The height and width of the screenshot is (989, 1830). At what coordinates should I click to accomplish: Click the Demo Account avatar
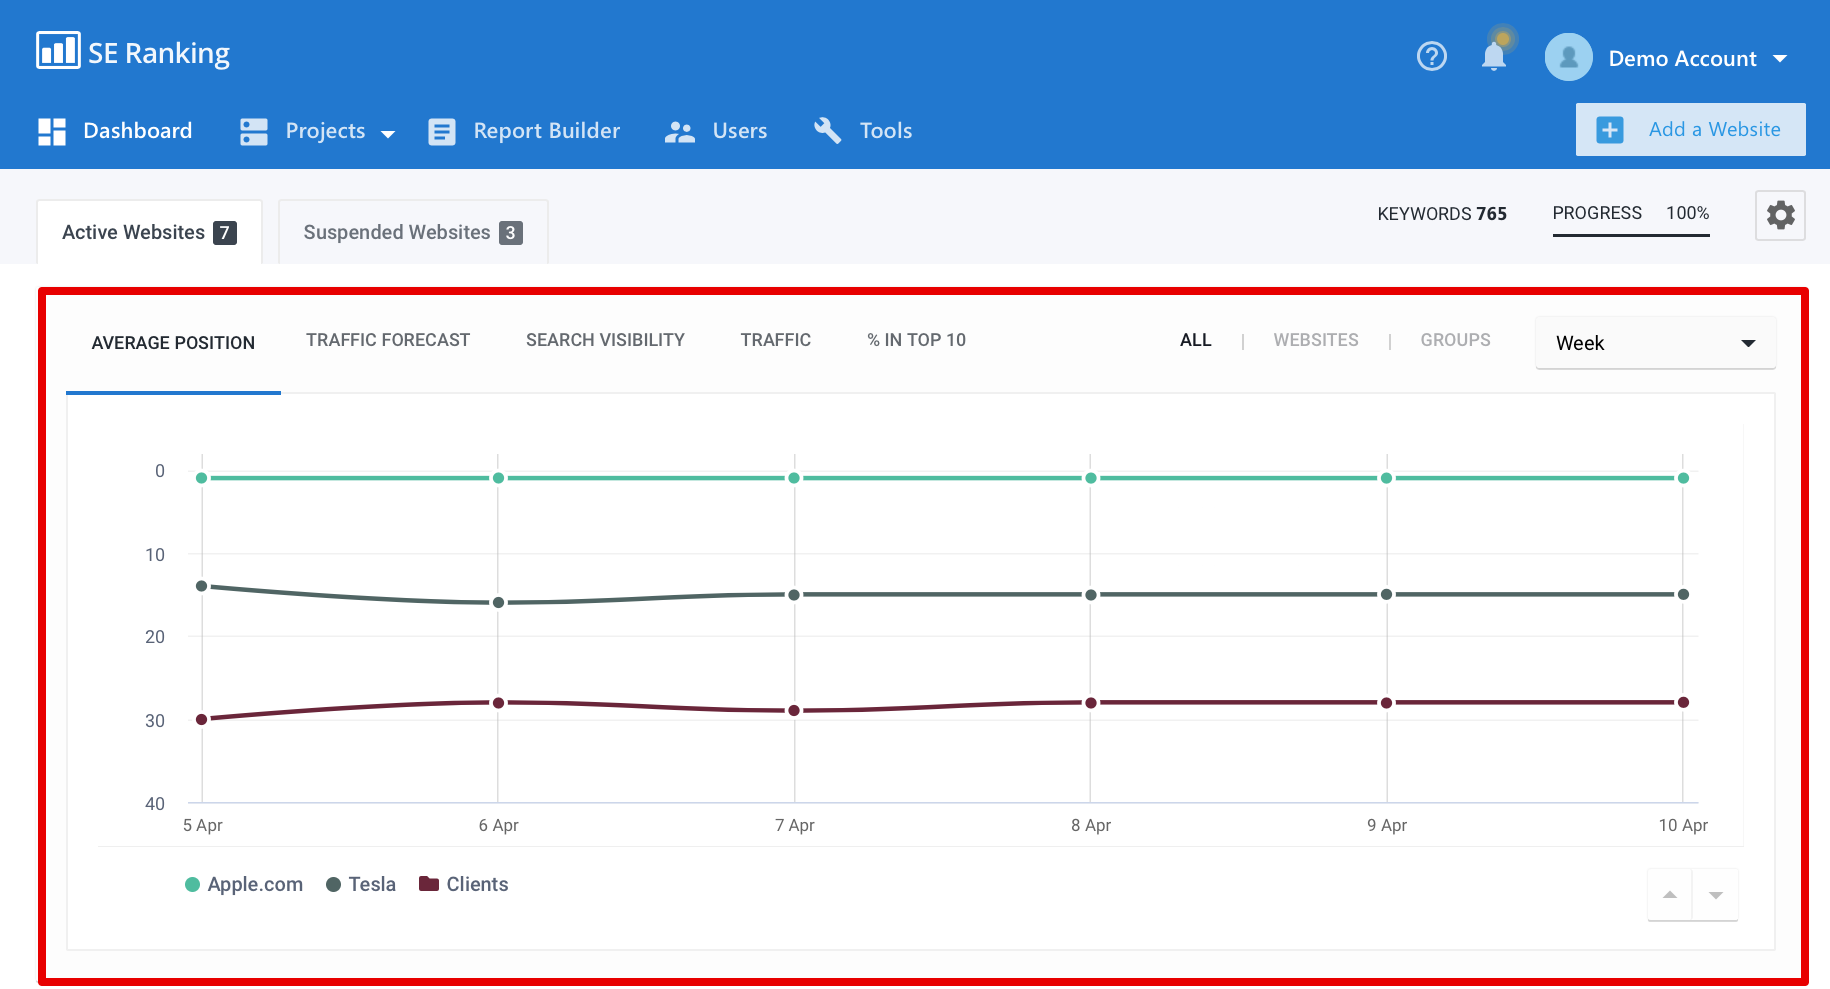point(1568,58)
